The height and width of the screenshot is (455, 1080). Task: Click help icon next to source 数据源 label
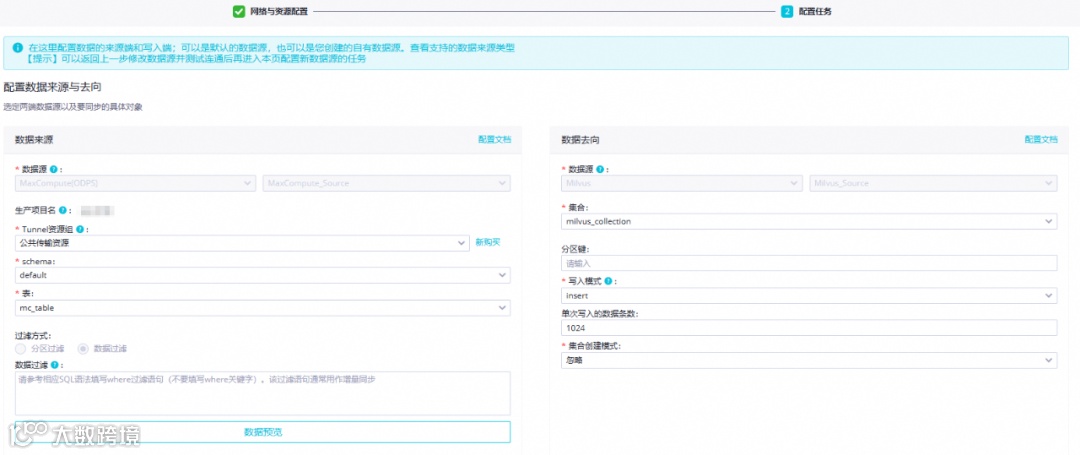(53, 169)
